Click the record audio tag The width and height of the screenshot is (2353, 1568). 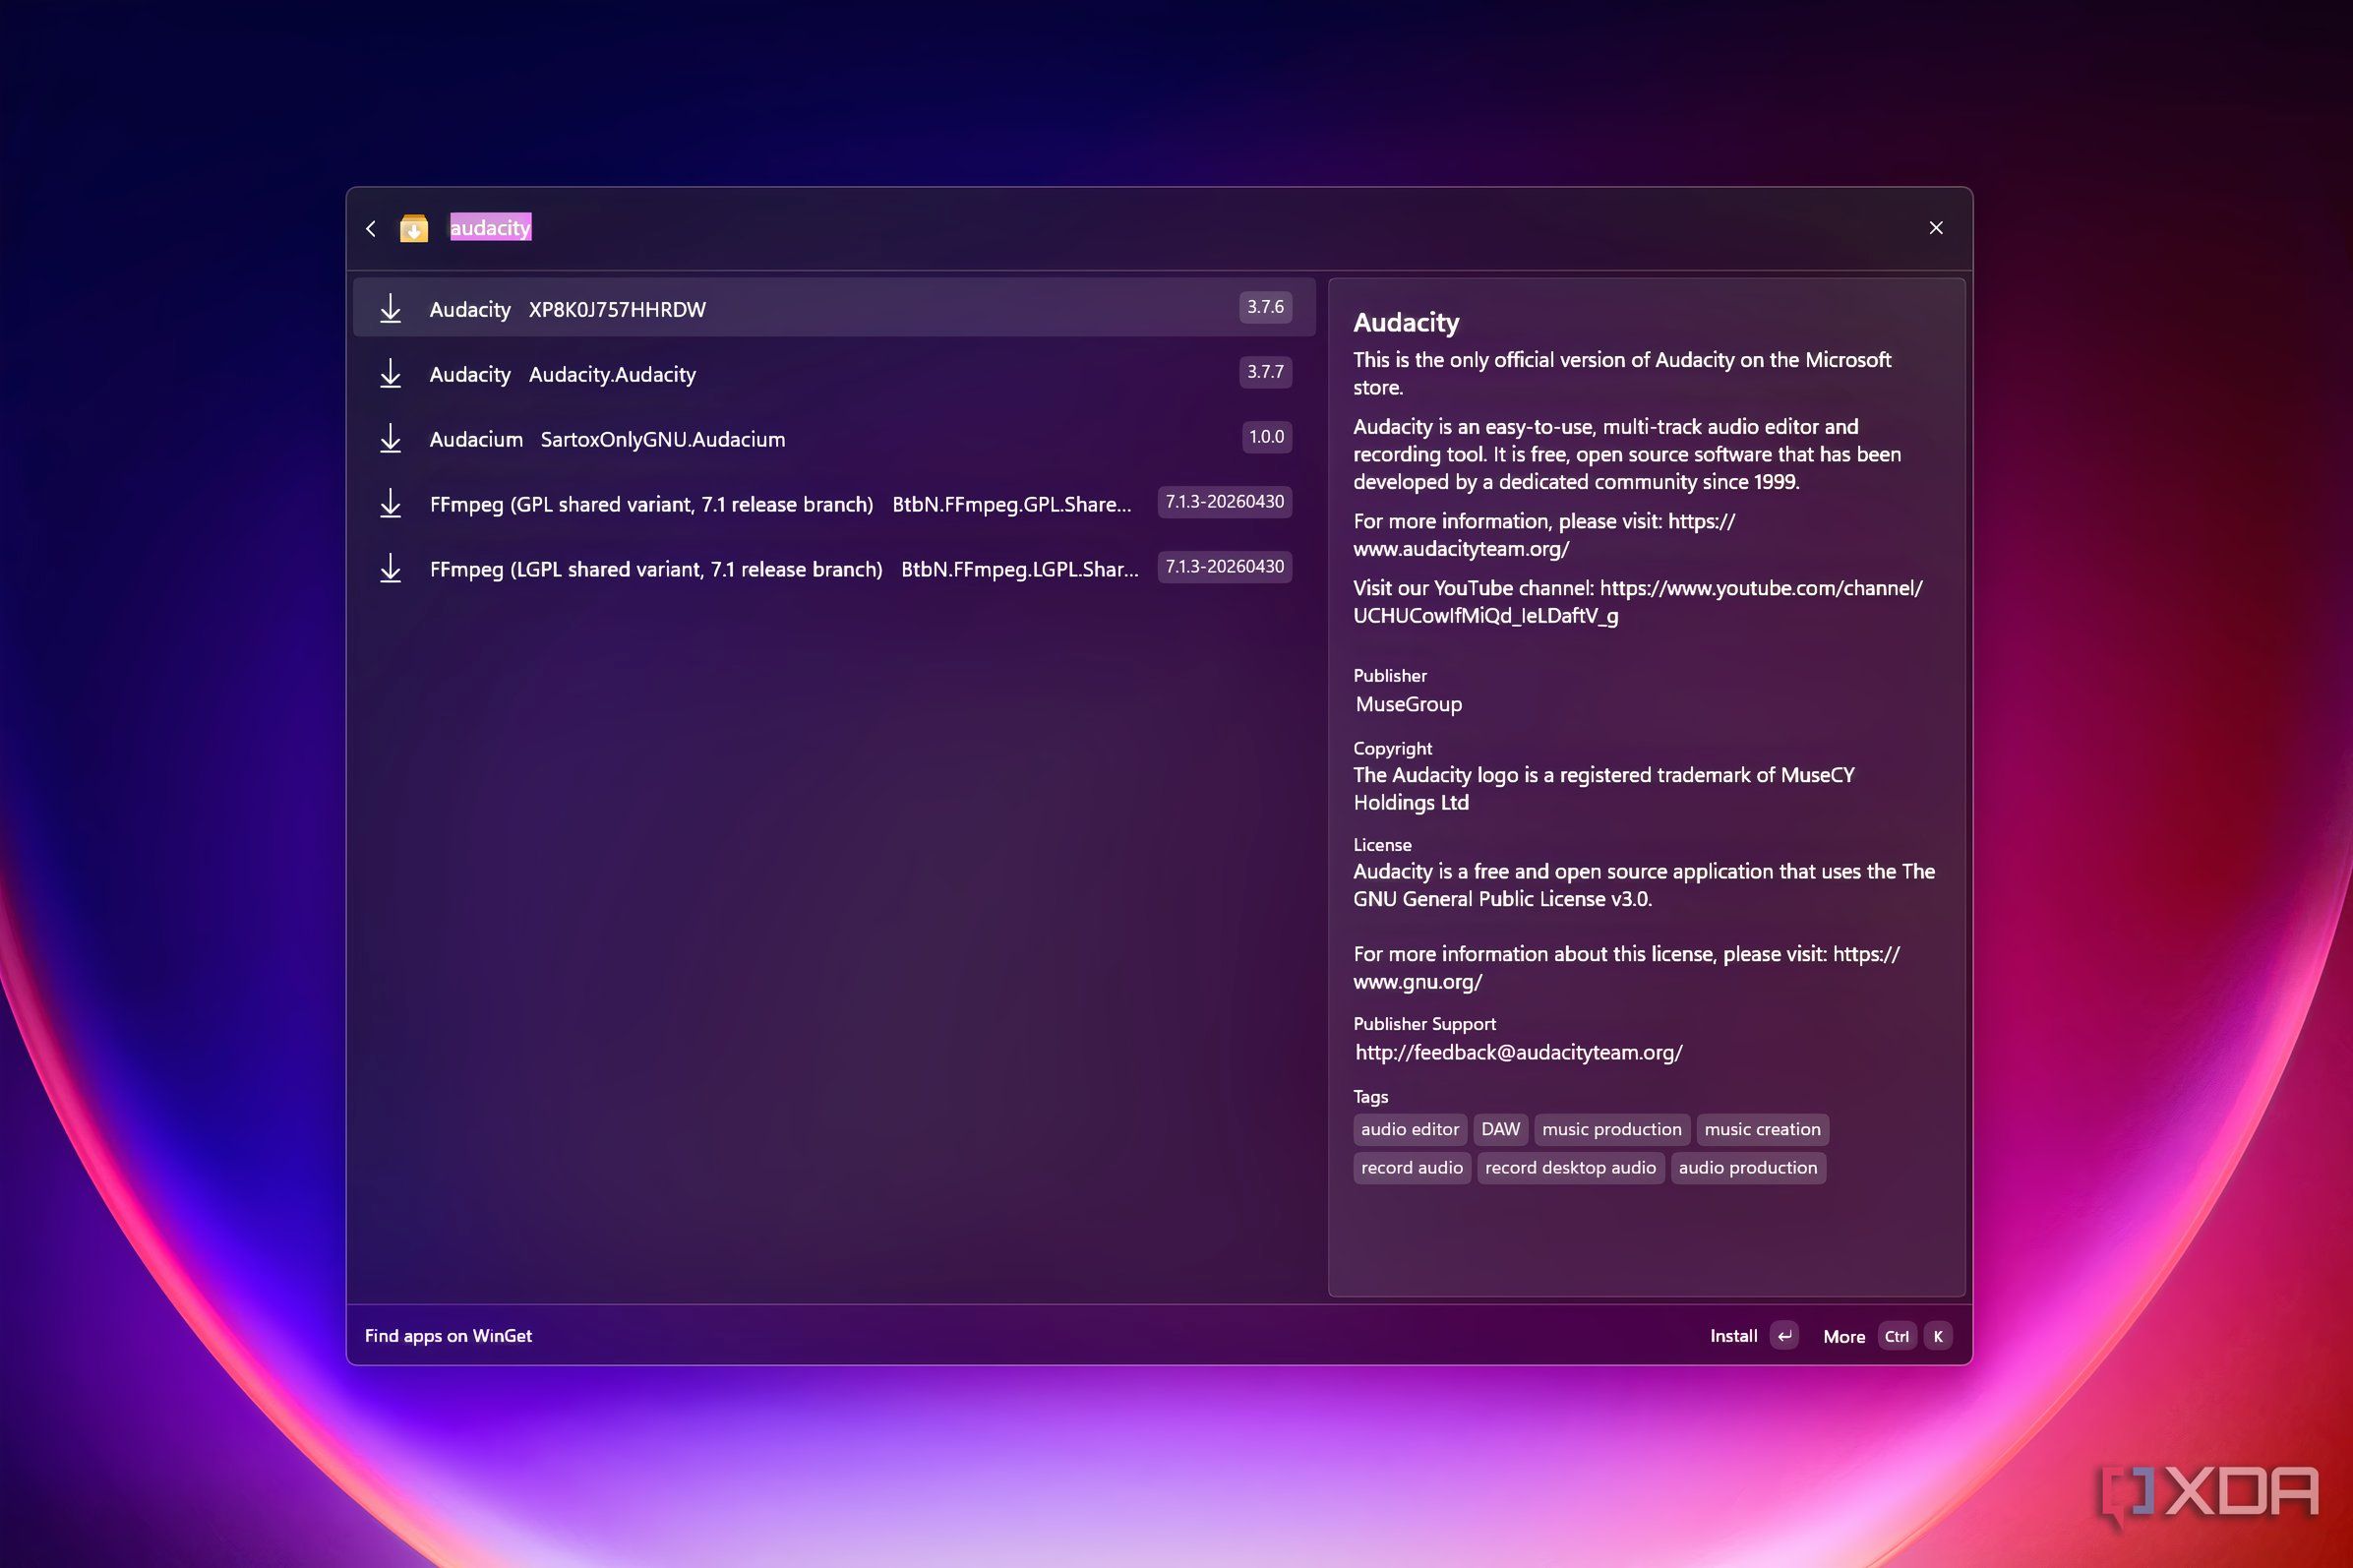pos(1412,1168)
